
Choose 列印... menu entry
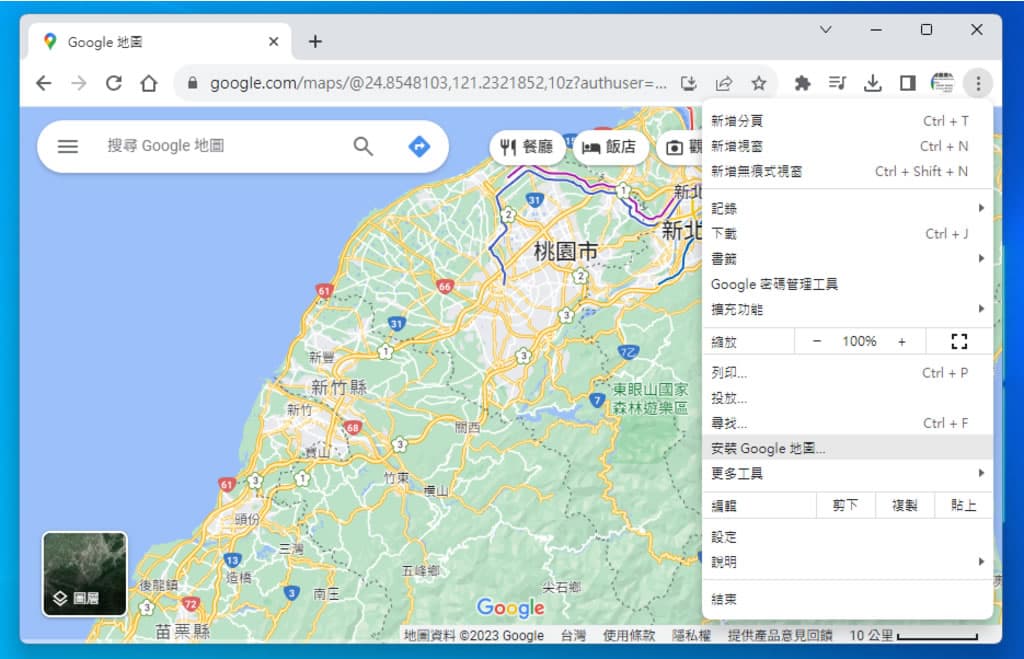(x=848, y=373)
